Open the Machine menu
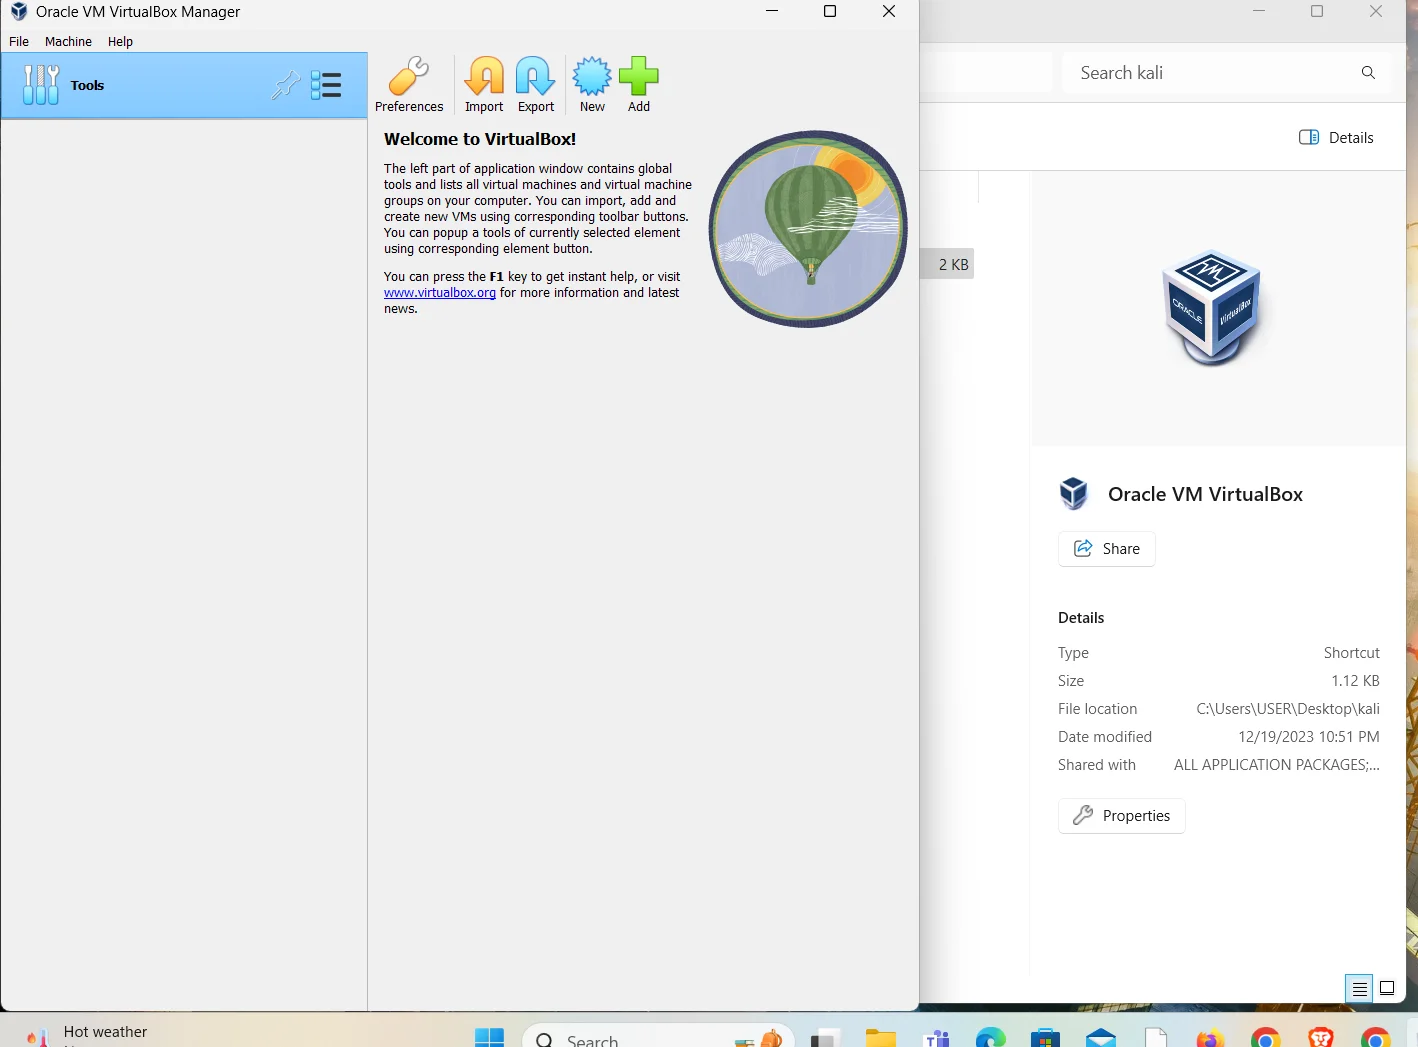This screenshot has height=1047, width=1418. click(x=68, y=41)
